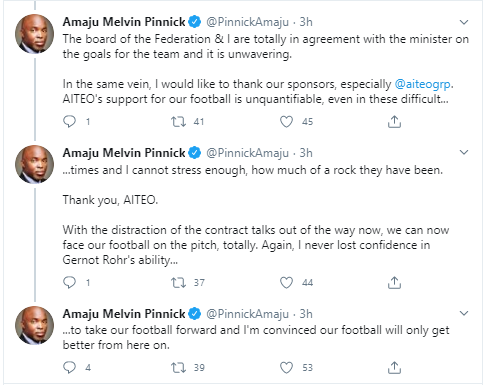Open Amaju Melvin Pinnick name in the last tweet
The height and width of the screenshot is (385, 483).
click(x=124, y=314)
